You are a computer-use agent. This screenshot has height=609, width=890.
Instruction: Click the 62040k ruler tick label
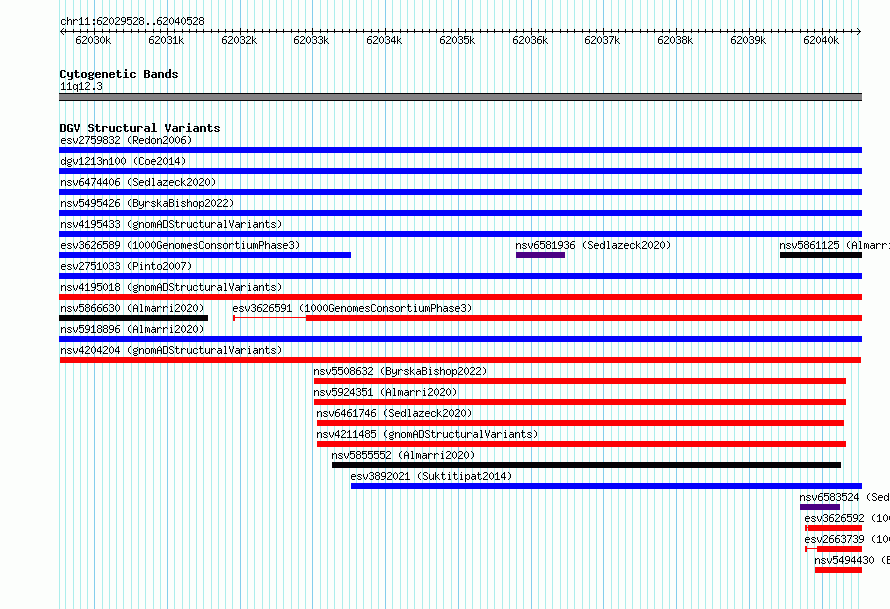click(x=821, y=40)
